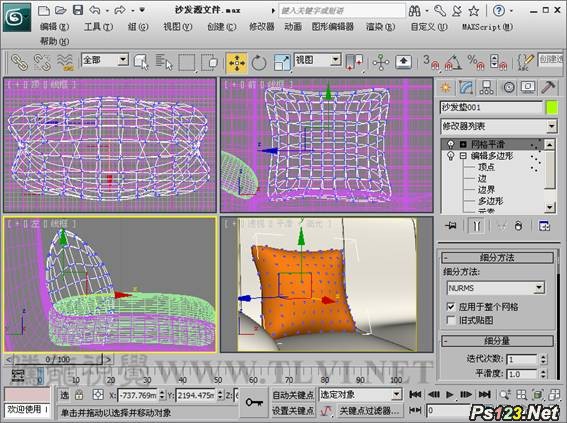The image size is (567, 423).
Task: Toggle the Window/Crossing selection icon
Action: click(209, 63)
